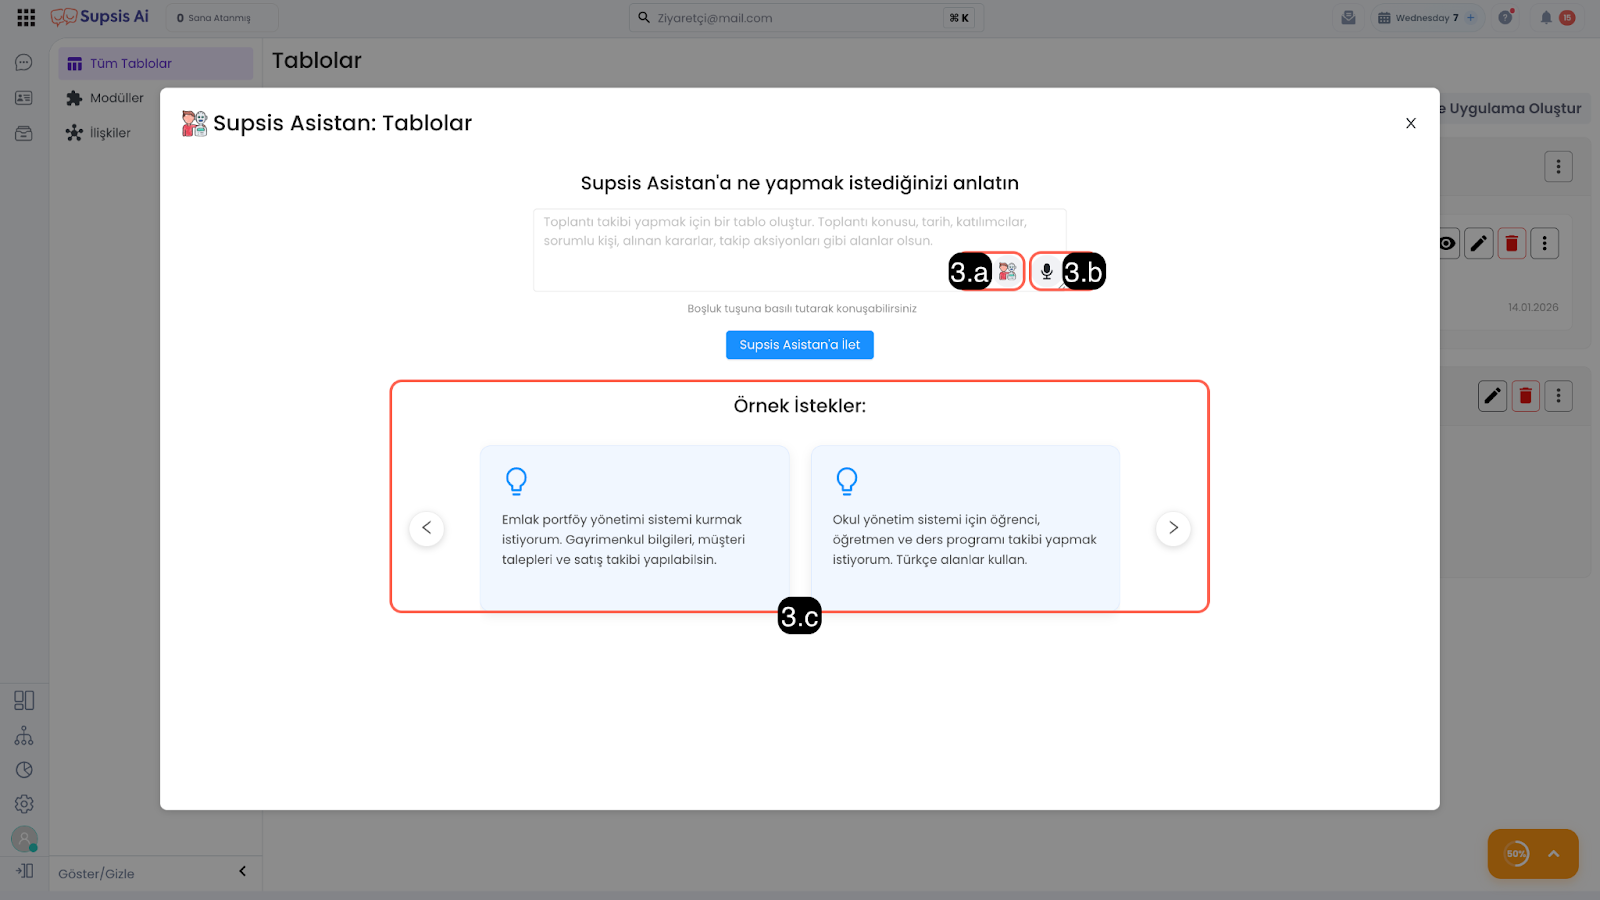This screenshot has width=1600, height=900.
Task: Click the Supsis Asistan icon in text box
Action: click(x=1007, y=271)
